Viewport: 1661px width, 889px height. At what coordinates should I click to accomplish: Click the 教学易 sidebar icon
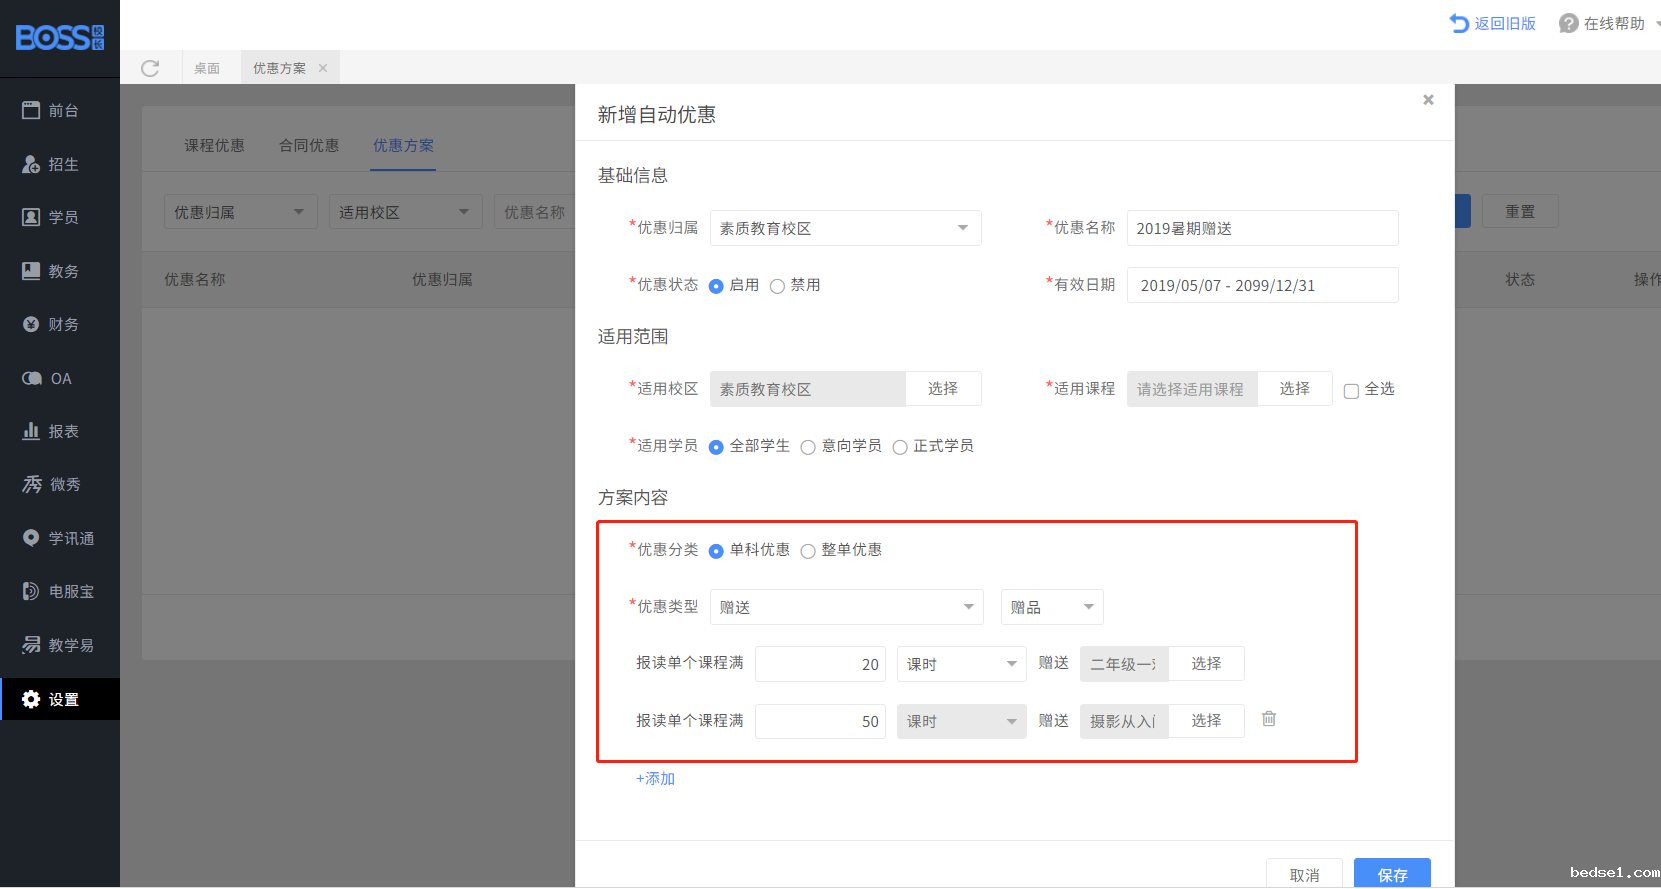coord(31,645)
